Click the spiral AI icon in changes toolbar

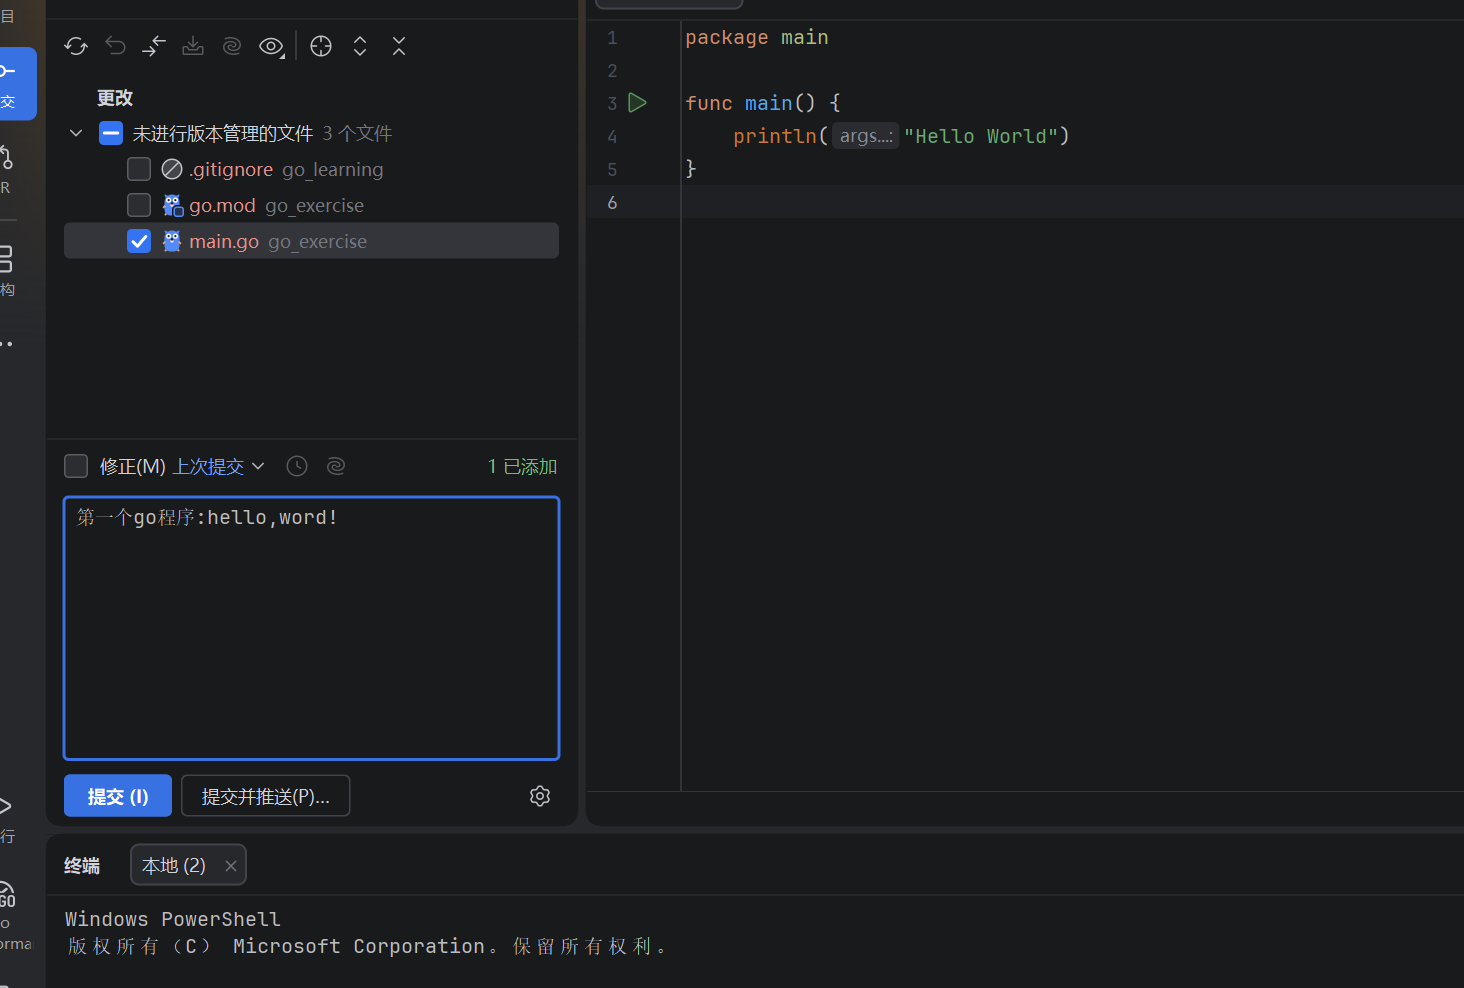click(x=232, y=46)
